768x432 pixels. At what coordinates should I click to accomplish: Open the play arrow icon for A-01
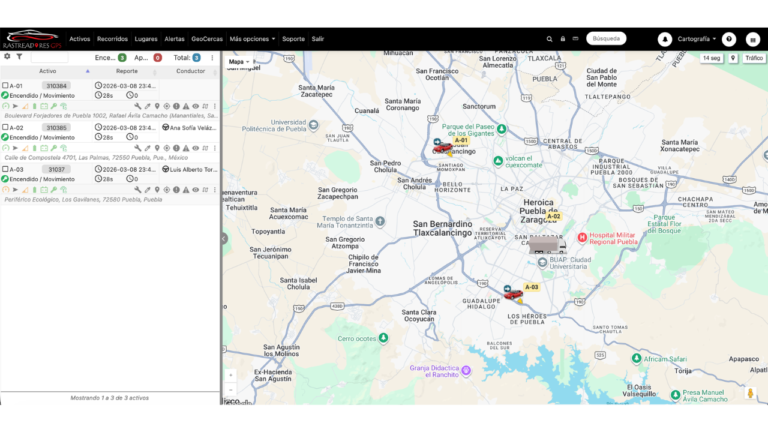[x=15, y=106]
